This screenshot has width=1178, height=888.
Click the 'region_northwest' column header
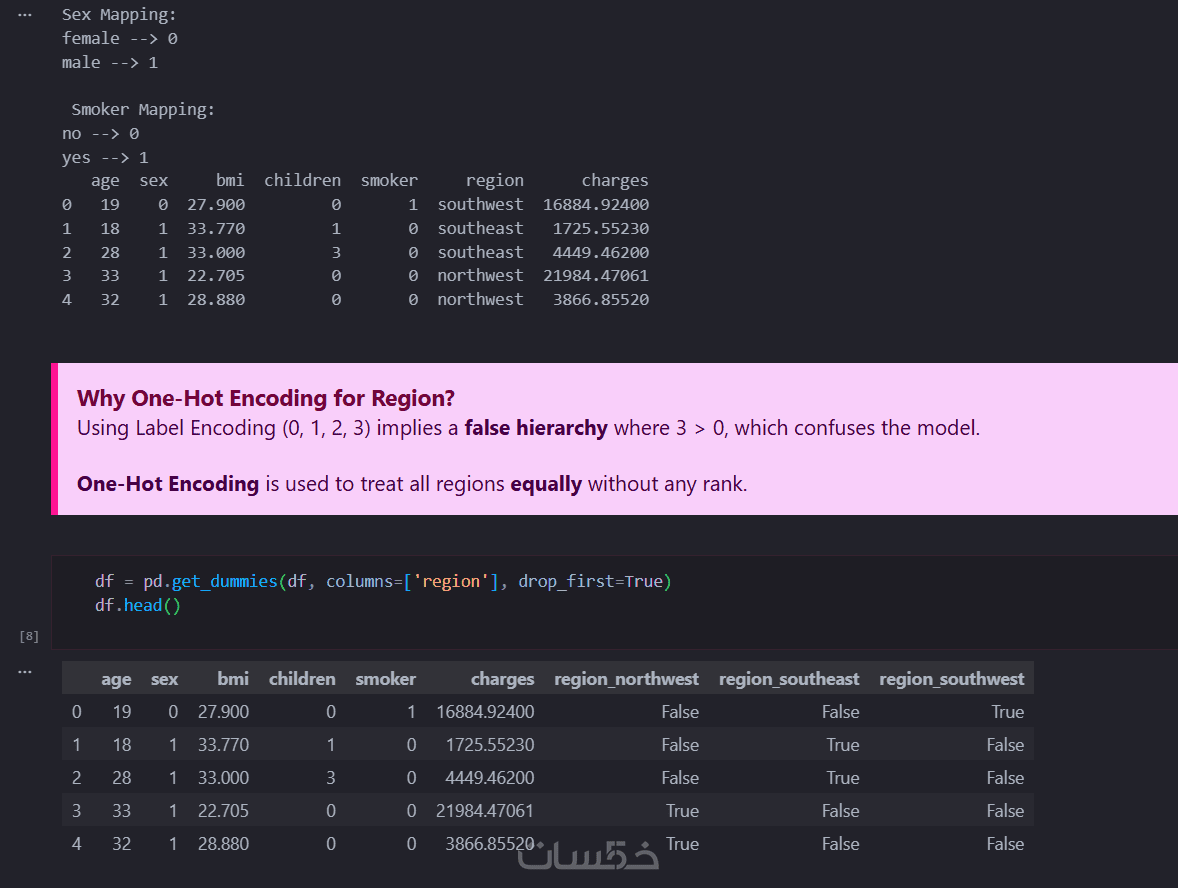pyautogui.click(x=626, y=679)
